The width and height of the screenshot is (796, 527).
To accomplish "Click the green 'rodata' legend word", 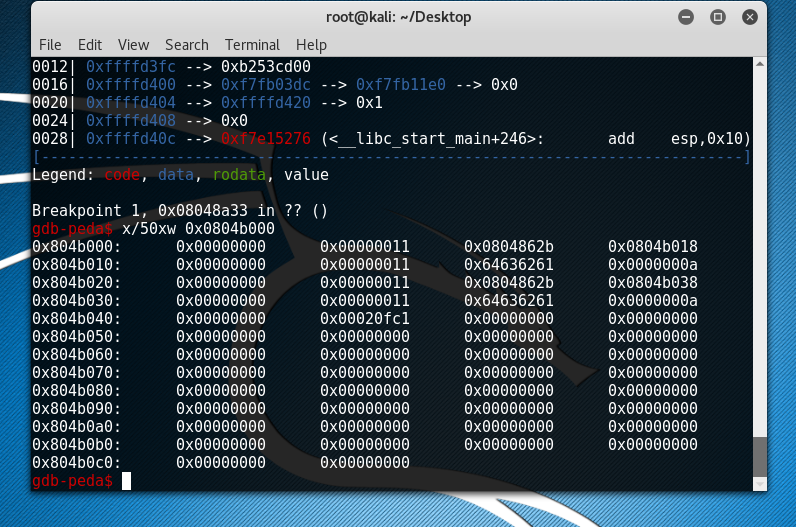I will click(239, 175).
